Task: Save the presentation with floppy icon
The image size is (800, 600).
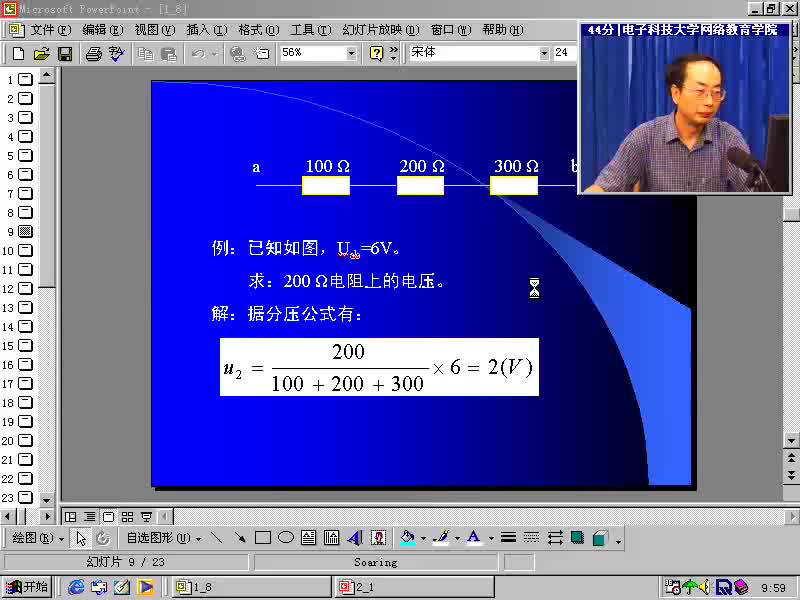Action: tap(65, 54)
